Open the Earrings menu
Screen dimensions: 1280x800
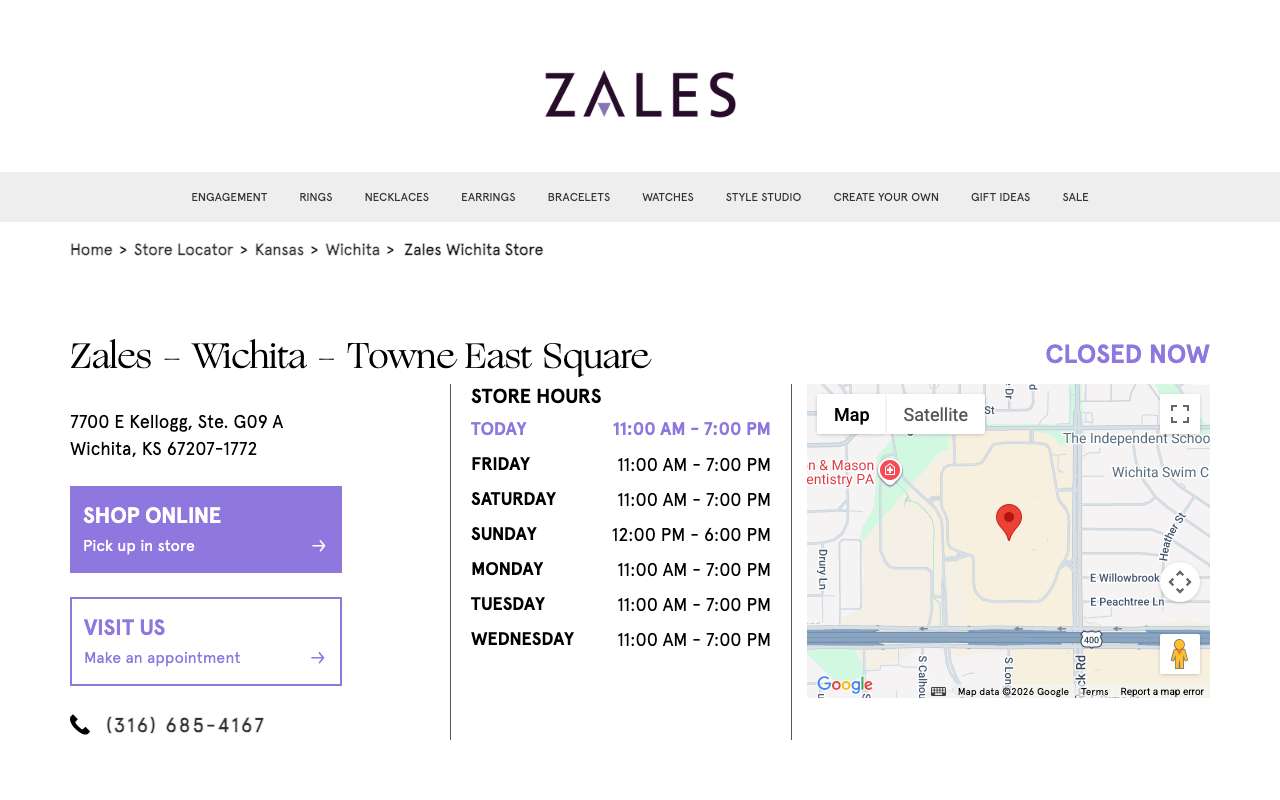(x=488, y=197)
